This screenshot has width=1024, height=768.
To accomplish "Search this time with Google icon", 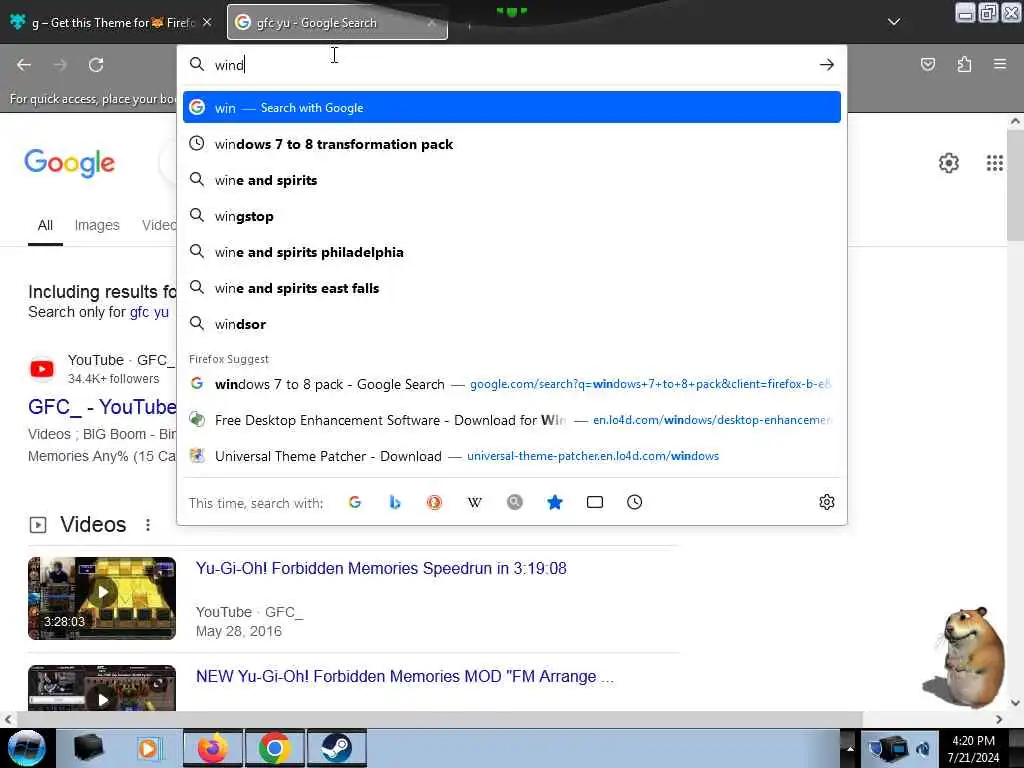I will click(x=355, y=502).
